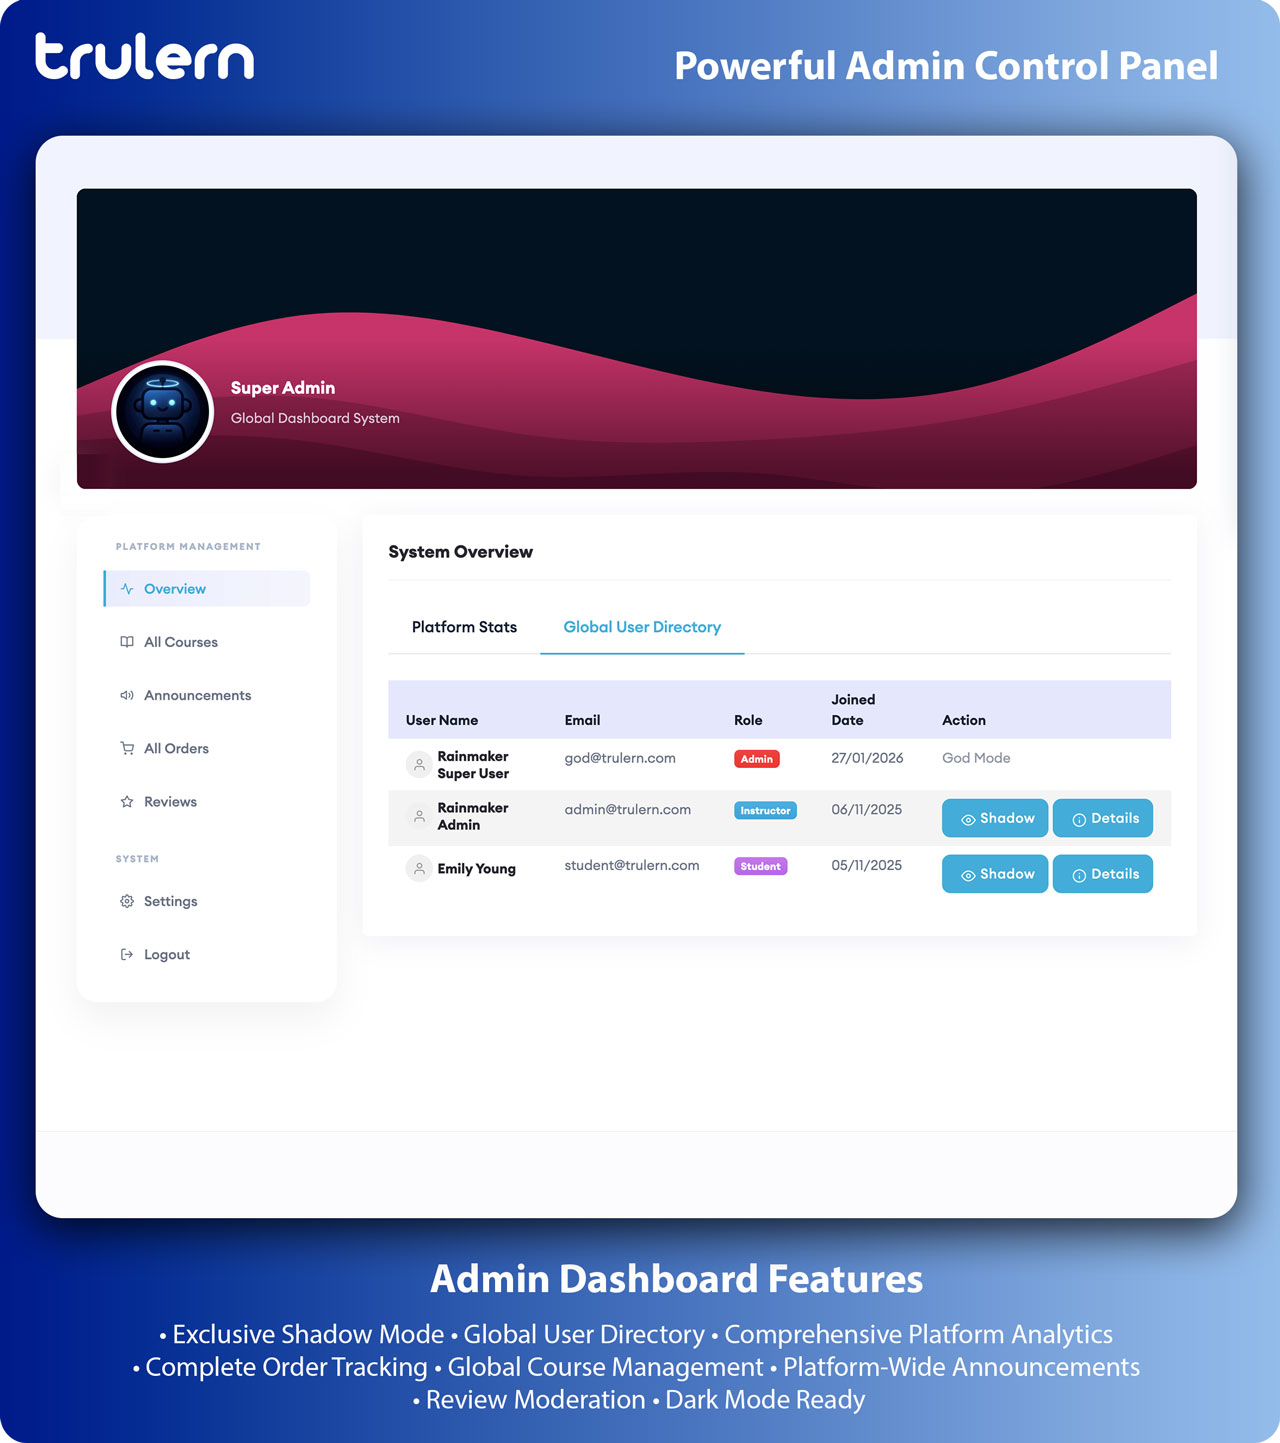Open Details for Emily Young

pyautogui.click(x=1102, y=874)
